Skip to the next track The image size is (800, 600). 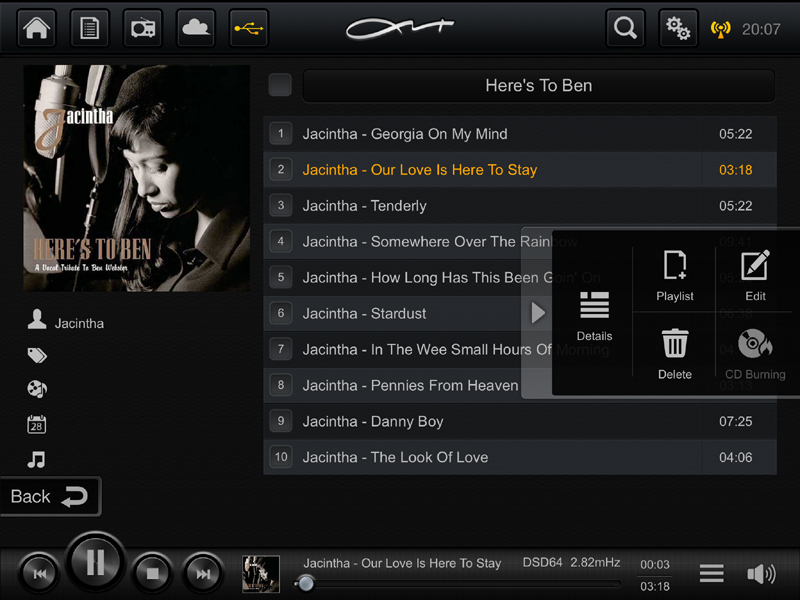[203, 573]
